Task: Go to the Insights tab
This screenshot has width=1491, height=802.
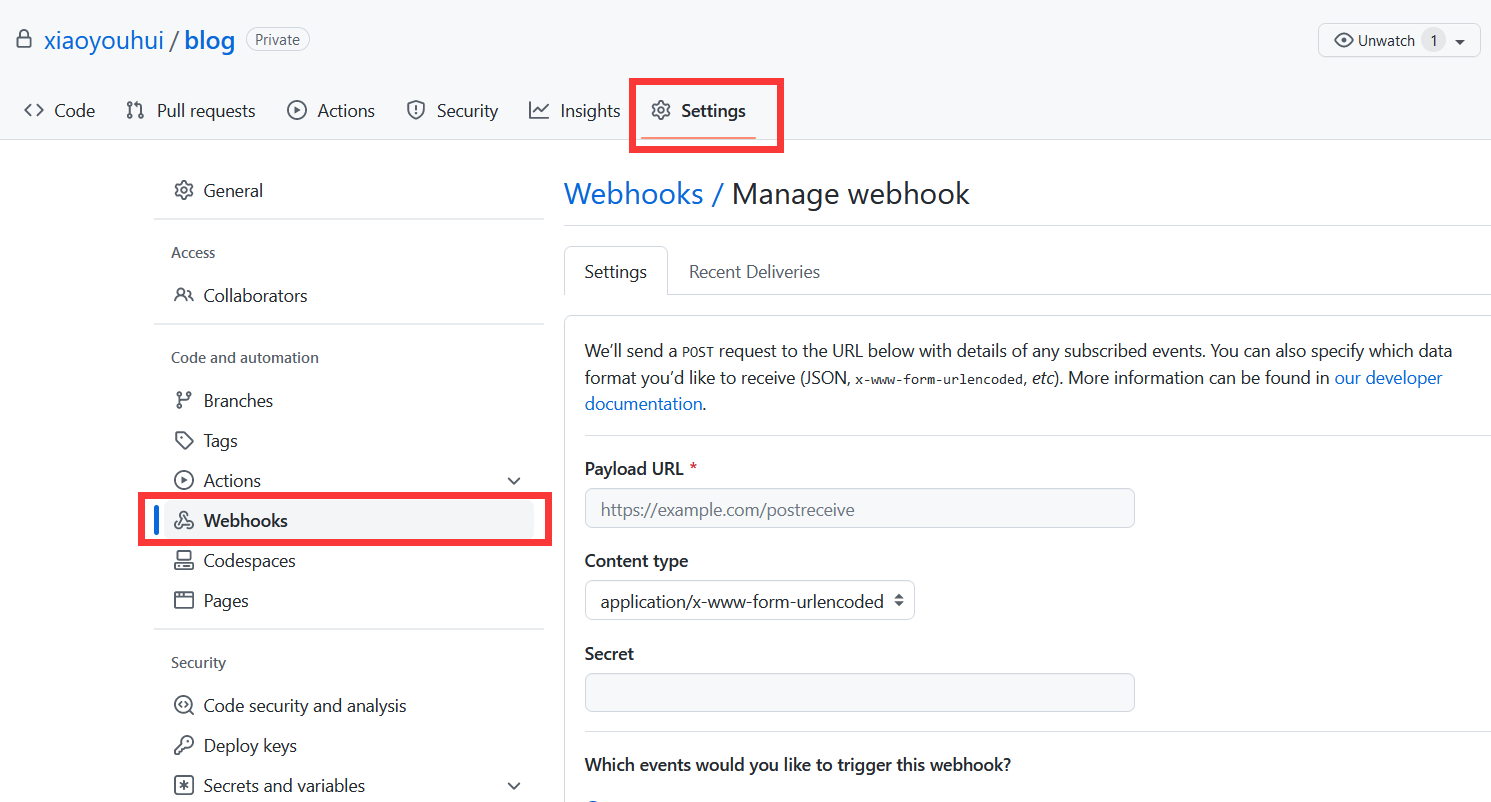Action: point(575,111)
